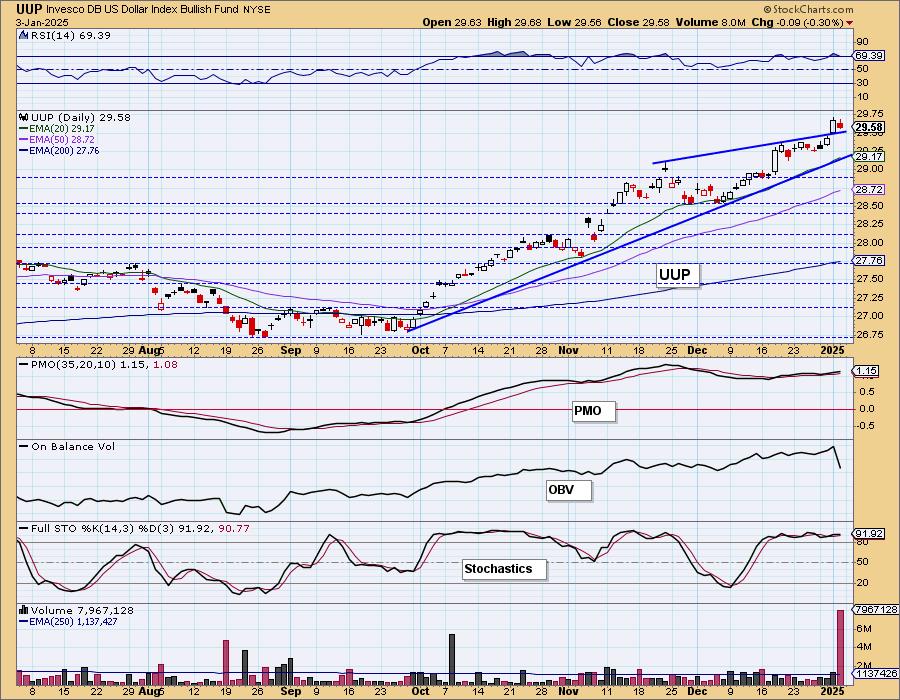Click the PMO(35,20,10) 1.15 legend
This screenshot has height=700, width=900.
(99, 364)
